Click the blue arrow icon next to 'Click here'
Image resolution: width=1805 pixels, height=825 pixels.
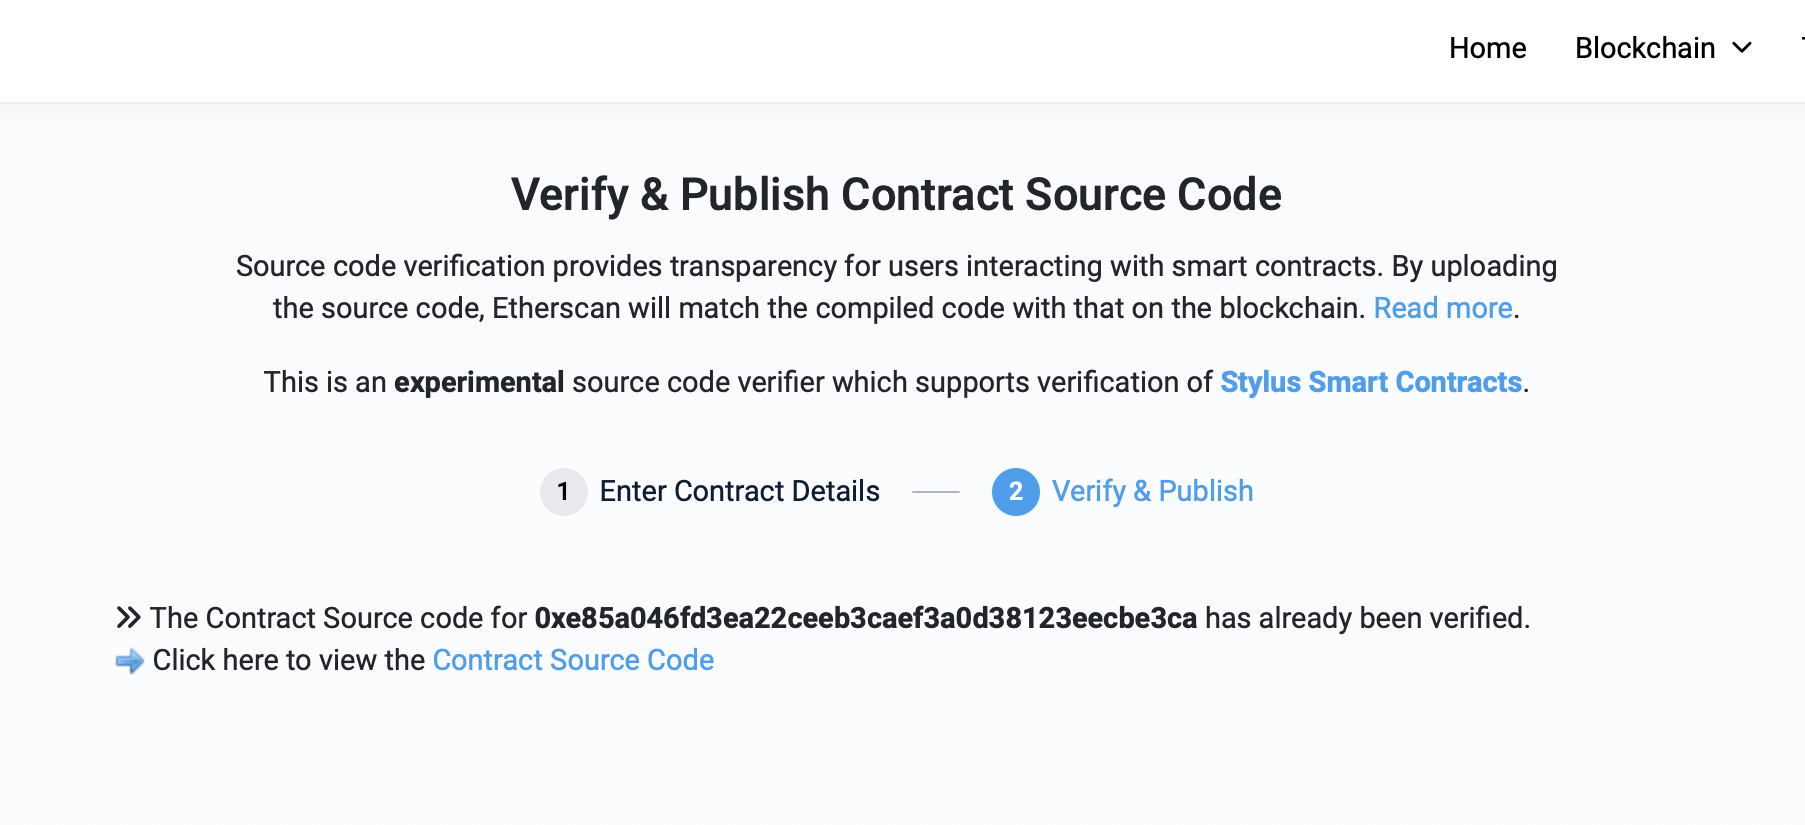point(129,660)
